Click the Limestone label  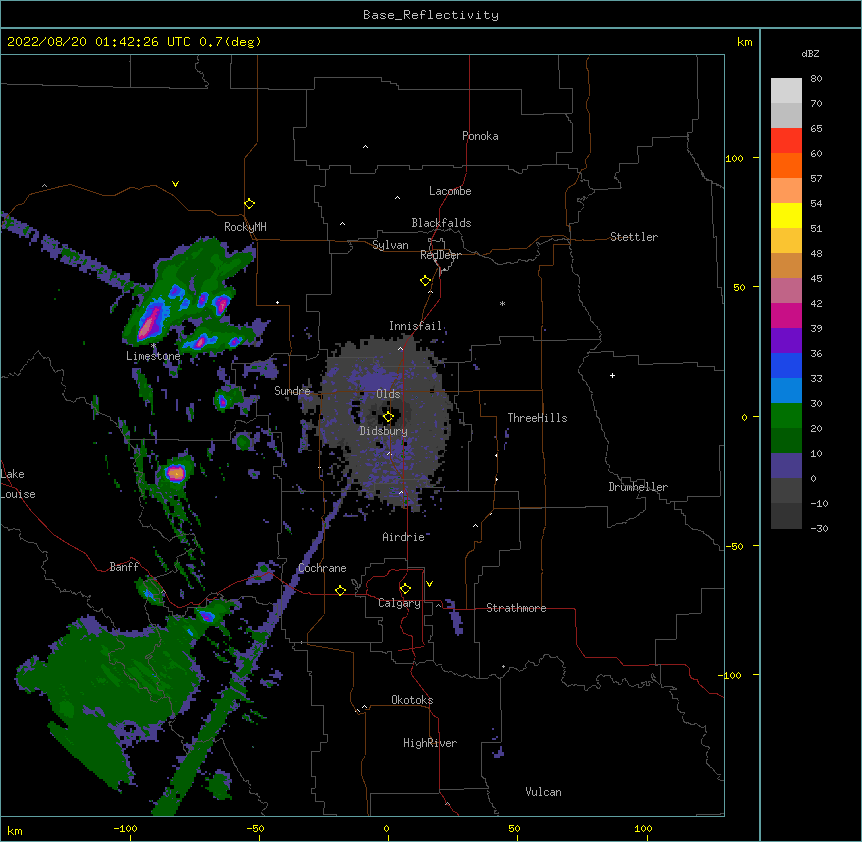point(153,356)
